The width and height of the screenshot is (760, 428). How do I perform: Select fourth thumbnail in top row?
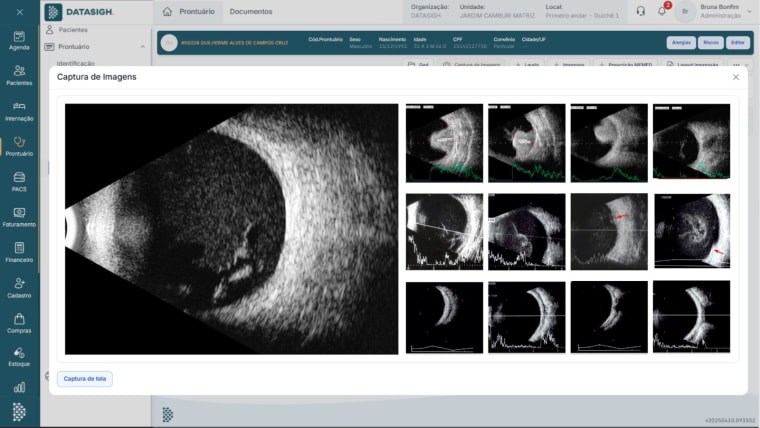692,142
